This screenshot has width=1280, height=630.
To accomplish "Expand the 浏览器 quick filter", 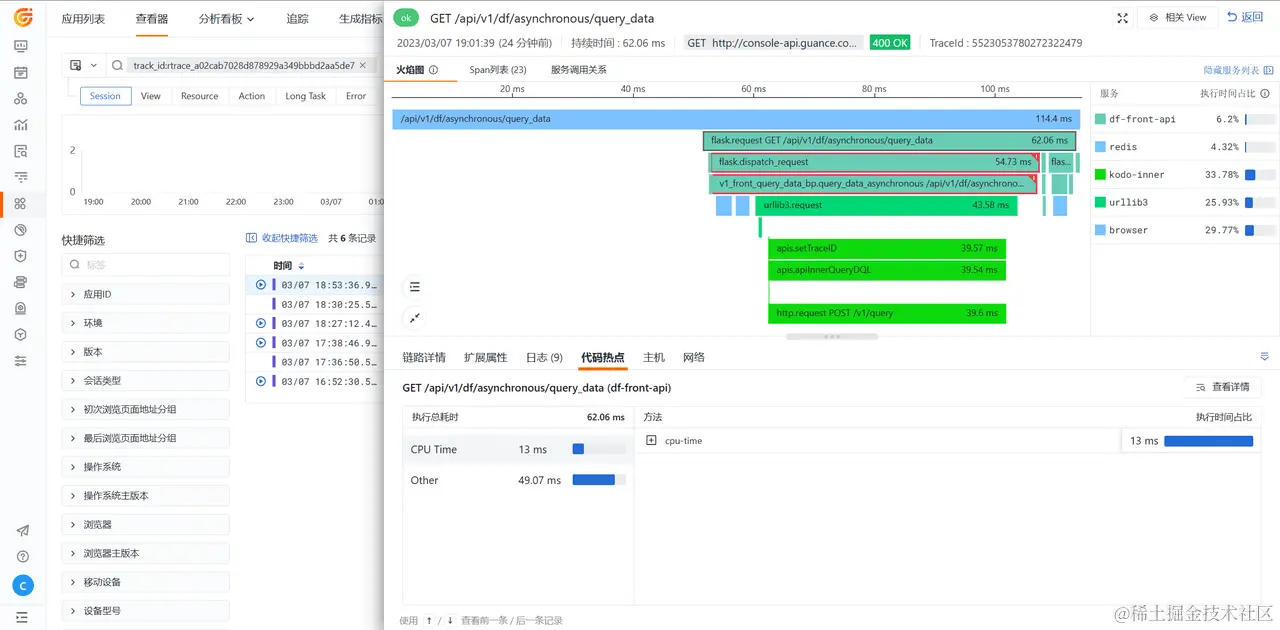I will 146,524.
